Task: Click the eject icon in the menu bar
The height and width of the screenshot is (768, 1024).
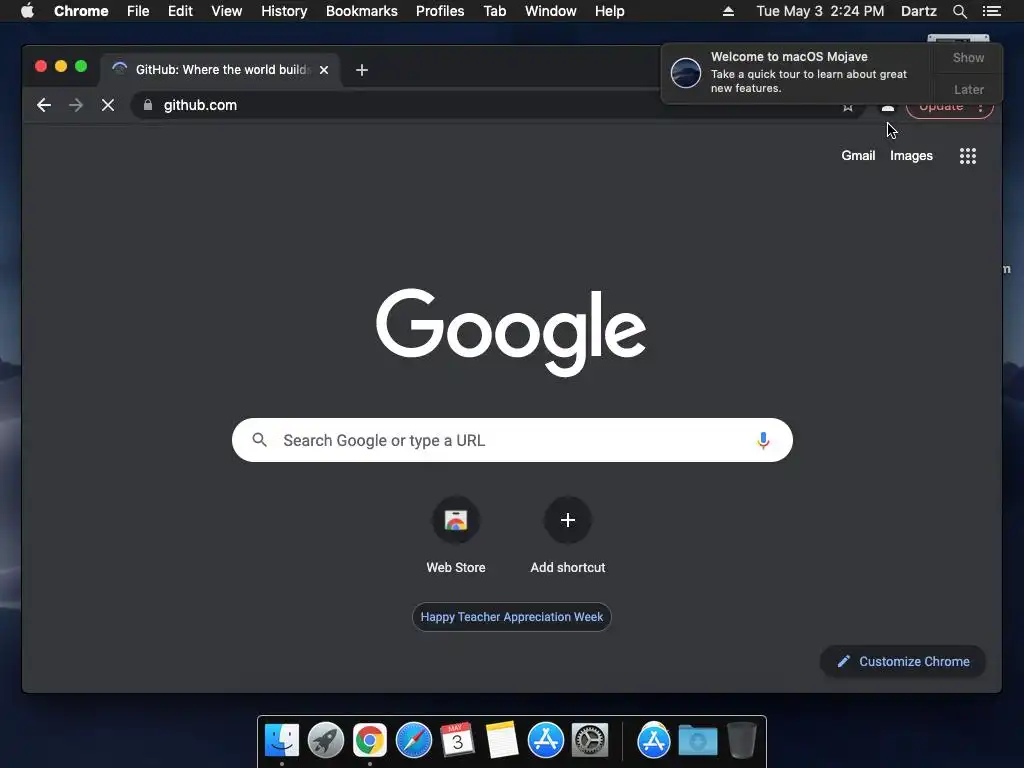Action: coord(728,11)
